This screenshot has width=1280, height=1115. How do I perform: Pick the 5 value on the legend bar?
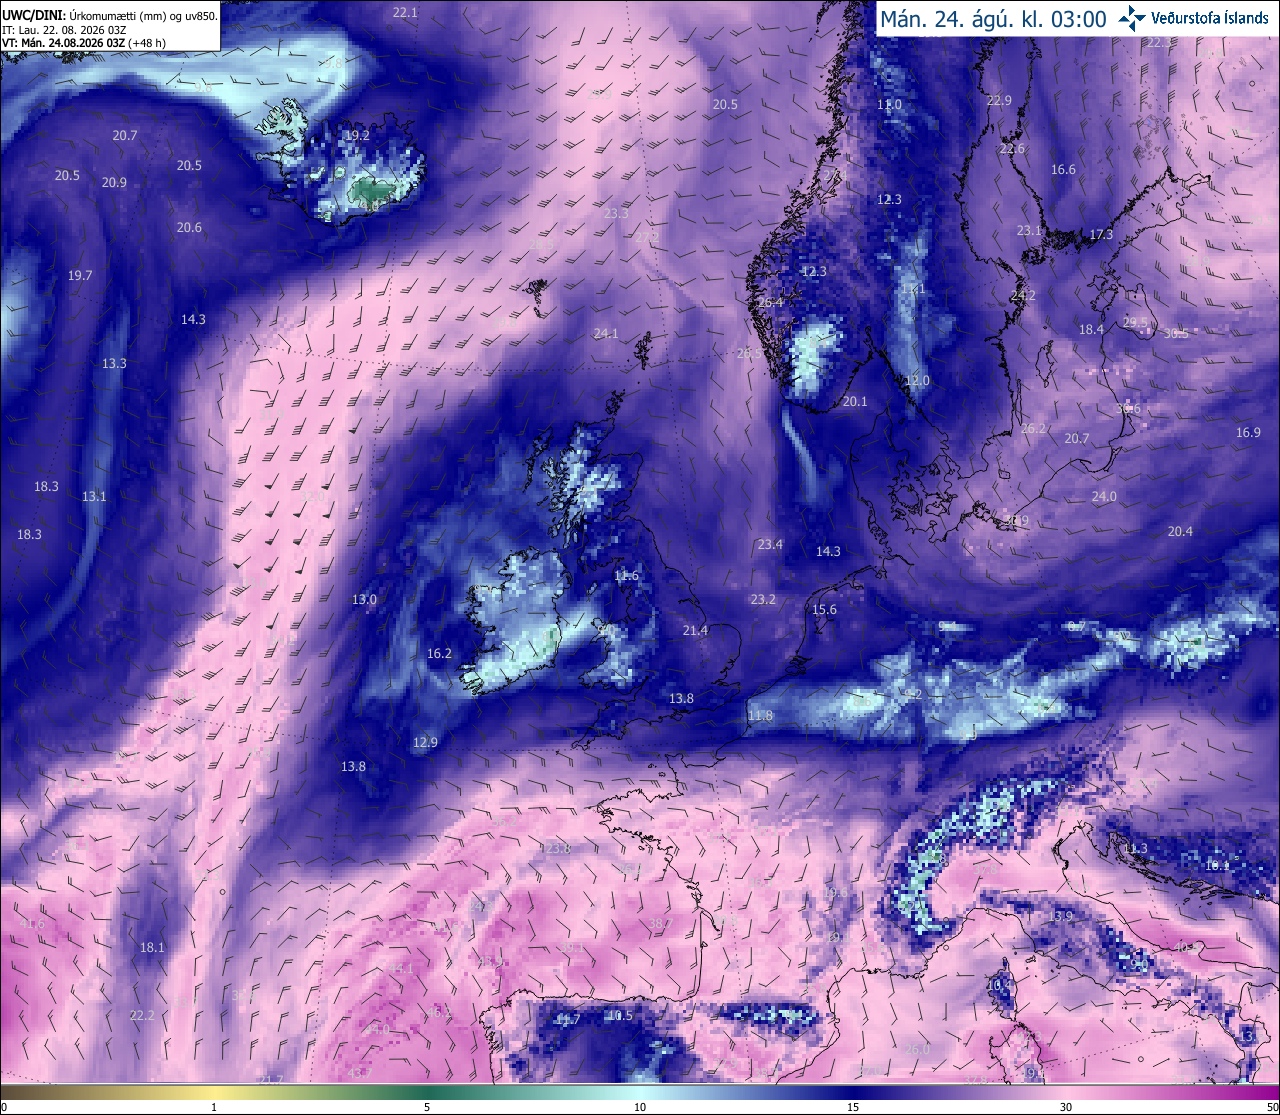tap(427, 1107)
